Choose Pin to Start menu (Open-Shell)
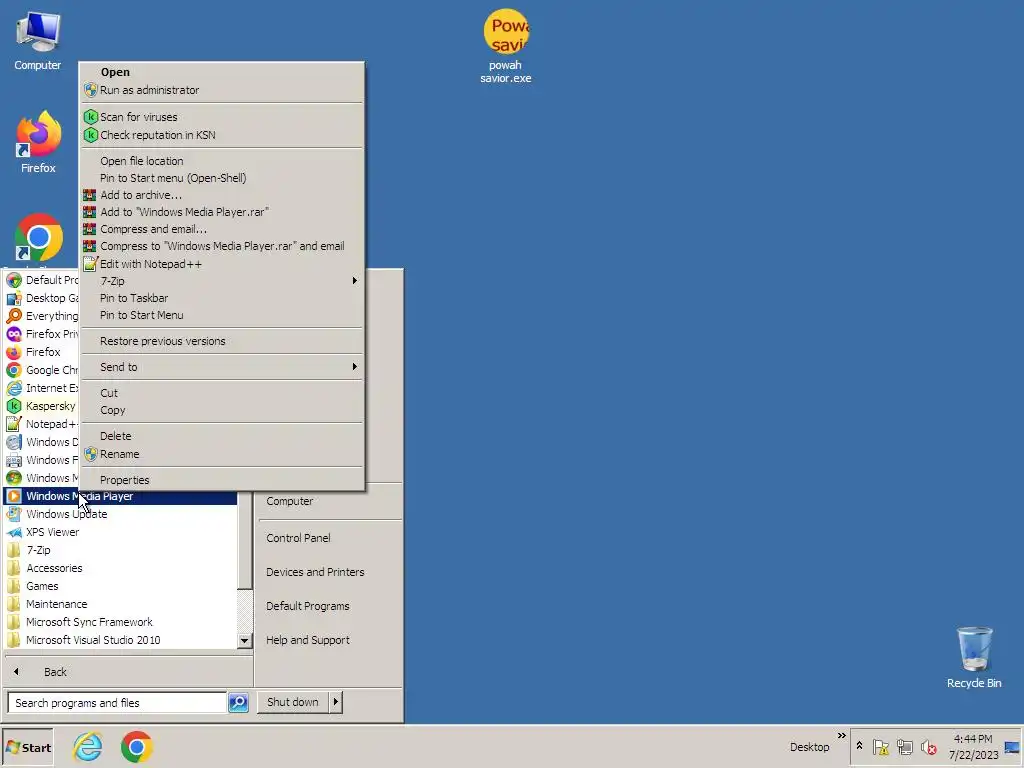The image size is (1024, 768). click(222, 178)
